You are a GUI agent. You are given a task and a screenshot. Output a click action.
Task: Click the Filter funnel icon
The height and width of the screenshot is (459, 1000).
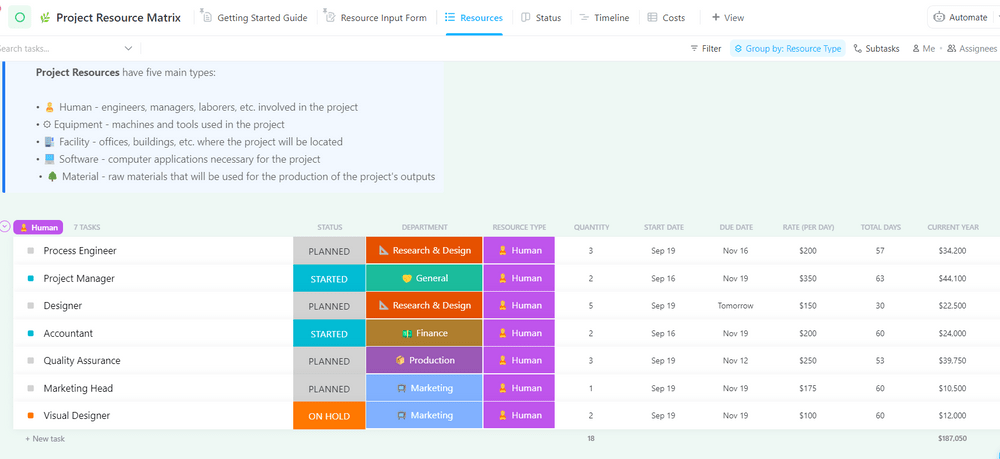coord(695,48)
